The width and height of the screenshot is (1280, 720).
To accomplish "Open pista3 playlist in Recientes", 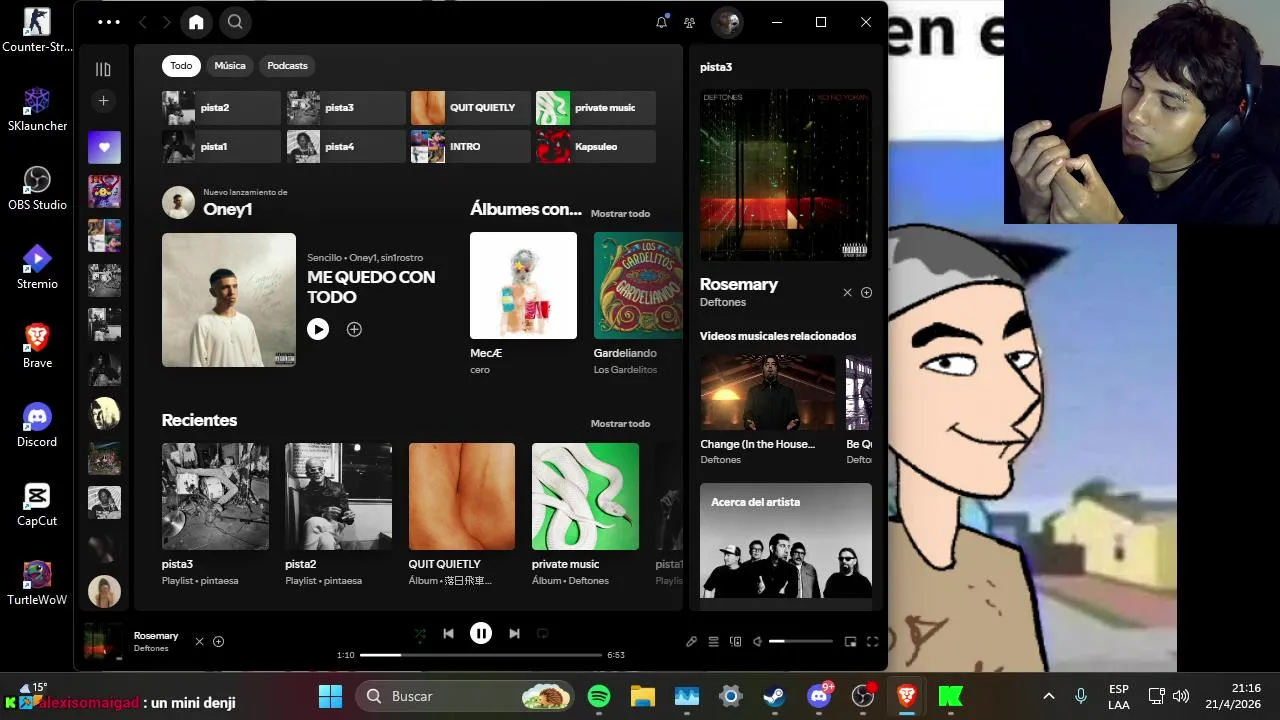I will 215,515.
